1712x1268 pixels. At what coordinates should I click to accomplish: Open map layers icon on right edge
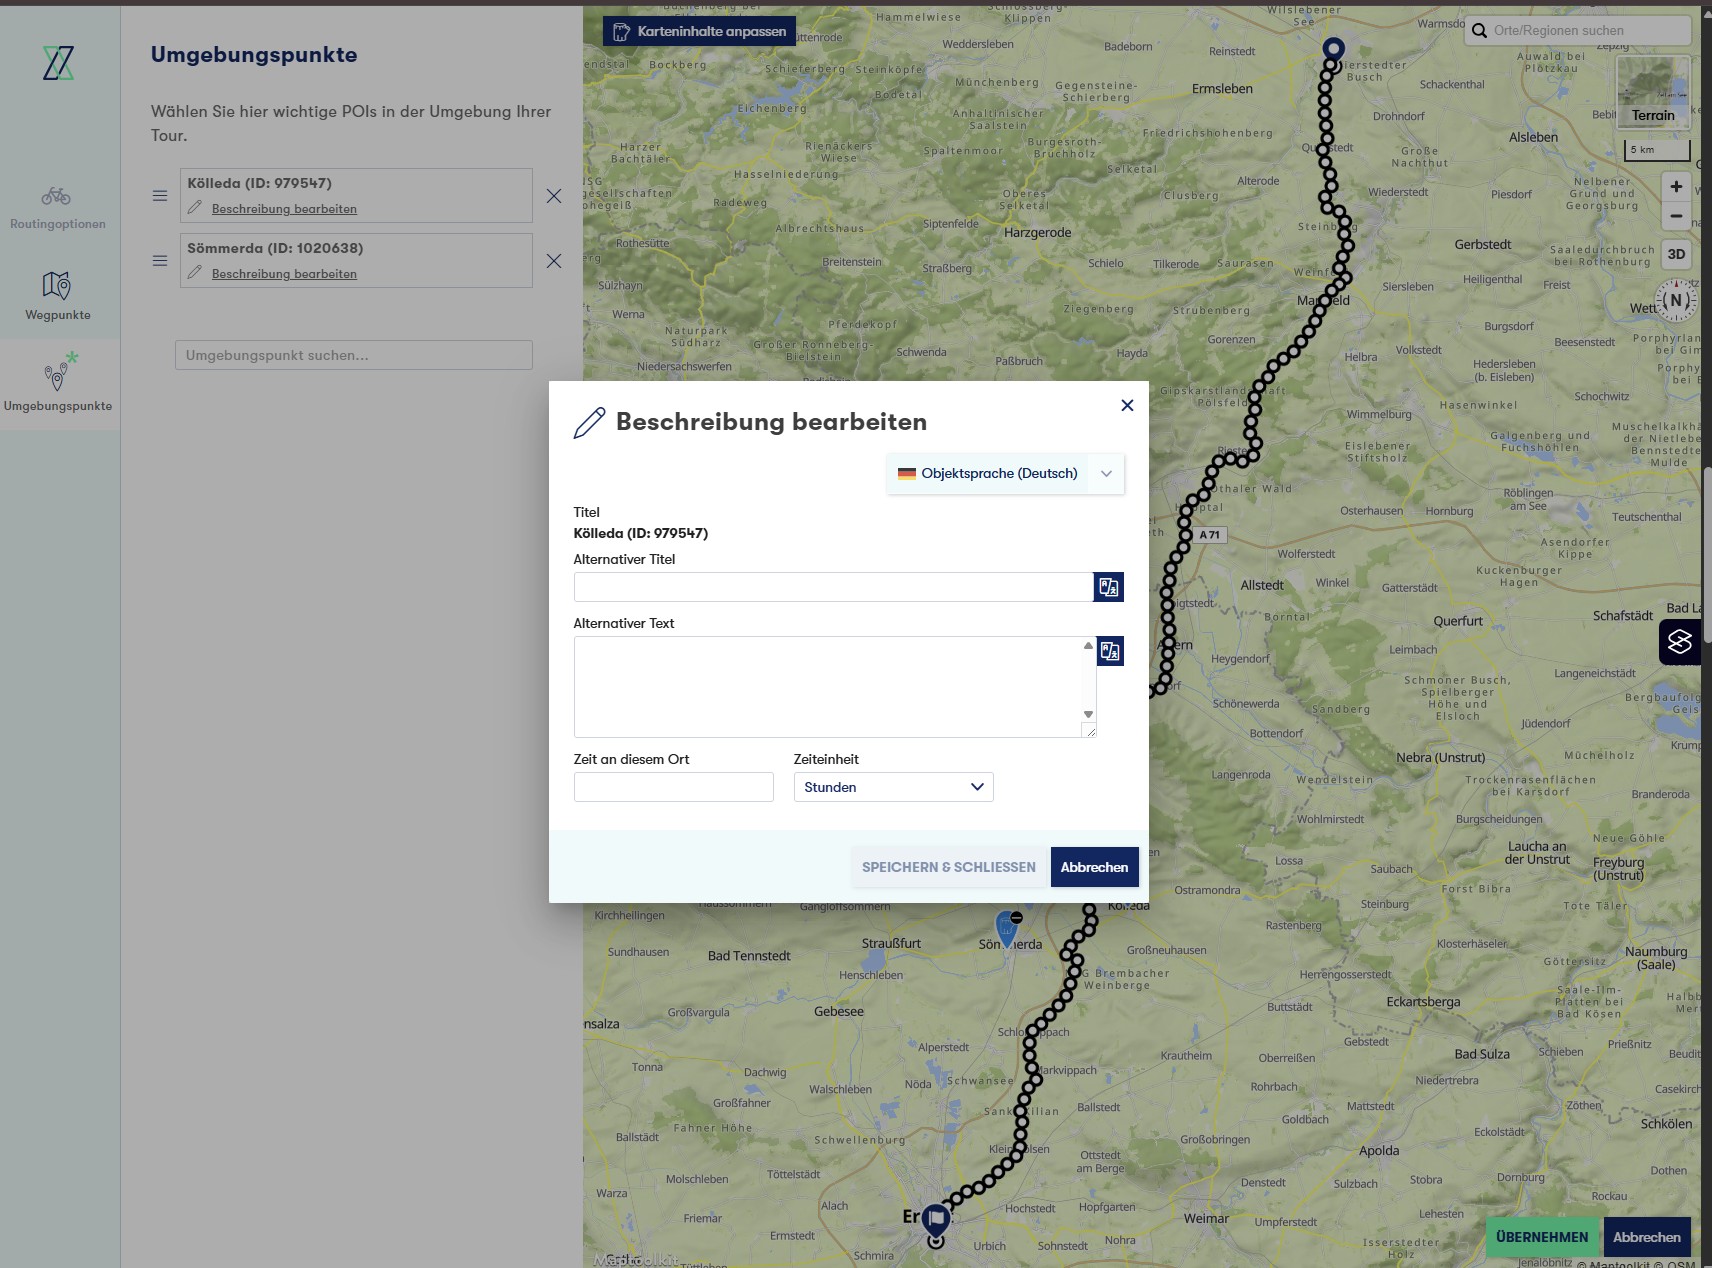pyautogui.click(x=1679, y=642)
